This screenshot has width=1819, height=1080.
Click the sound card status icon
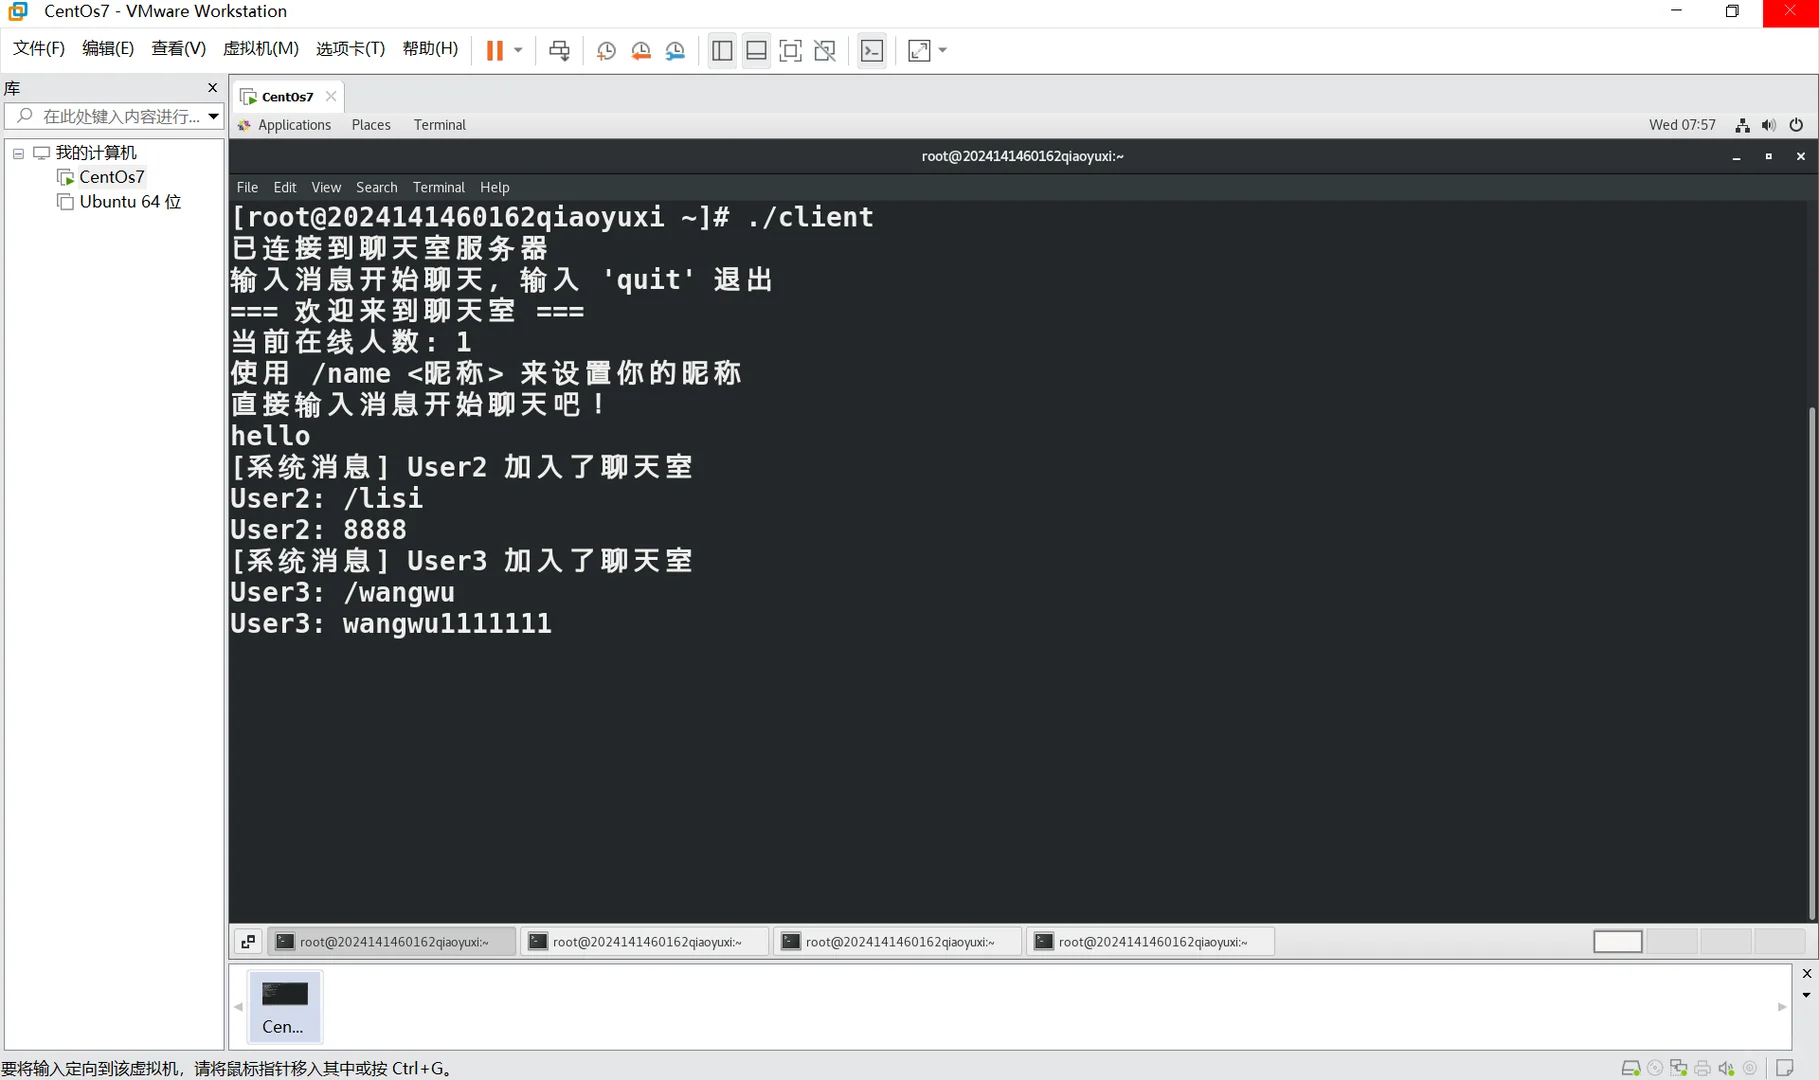tap(1726, 1069)
